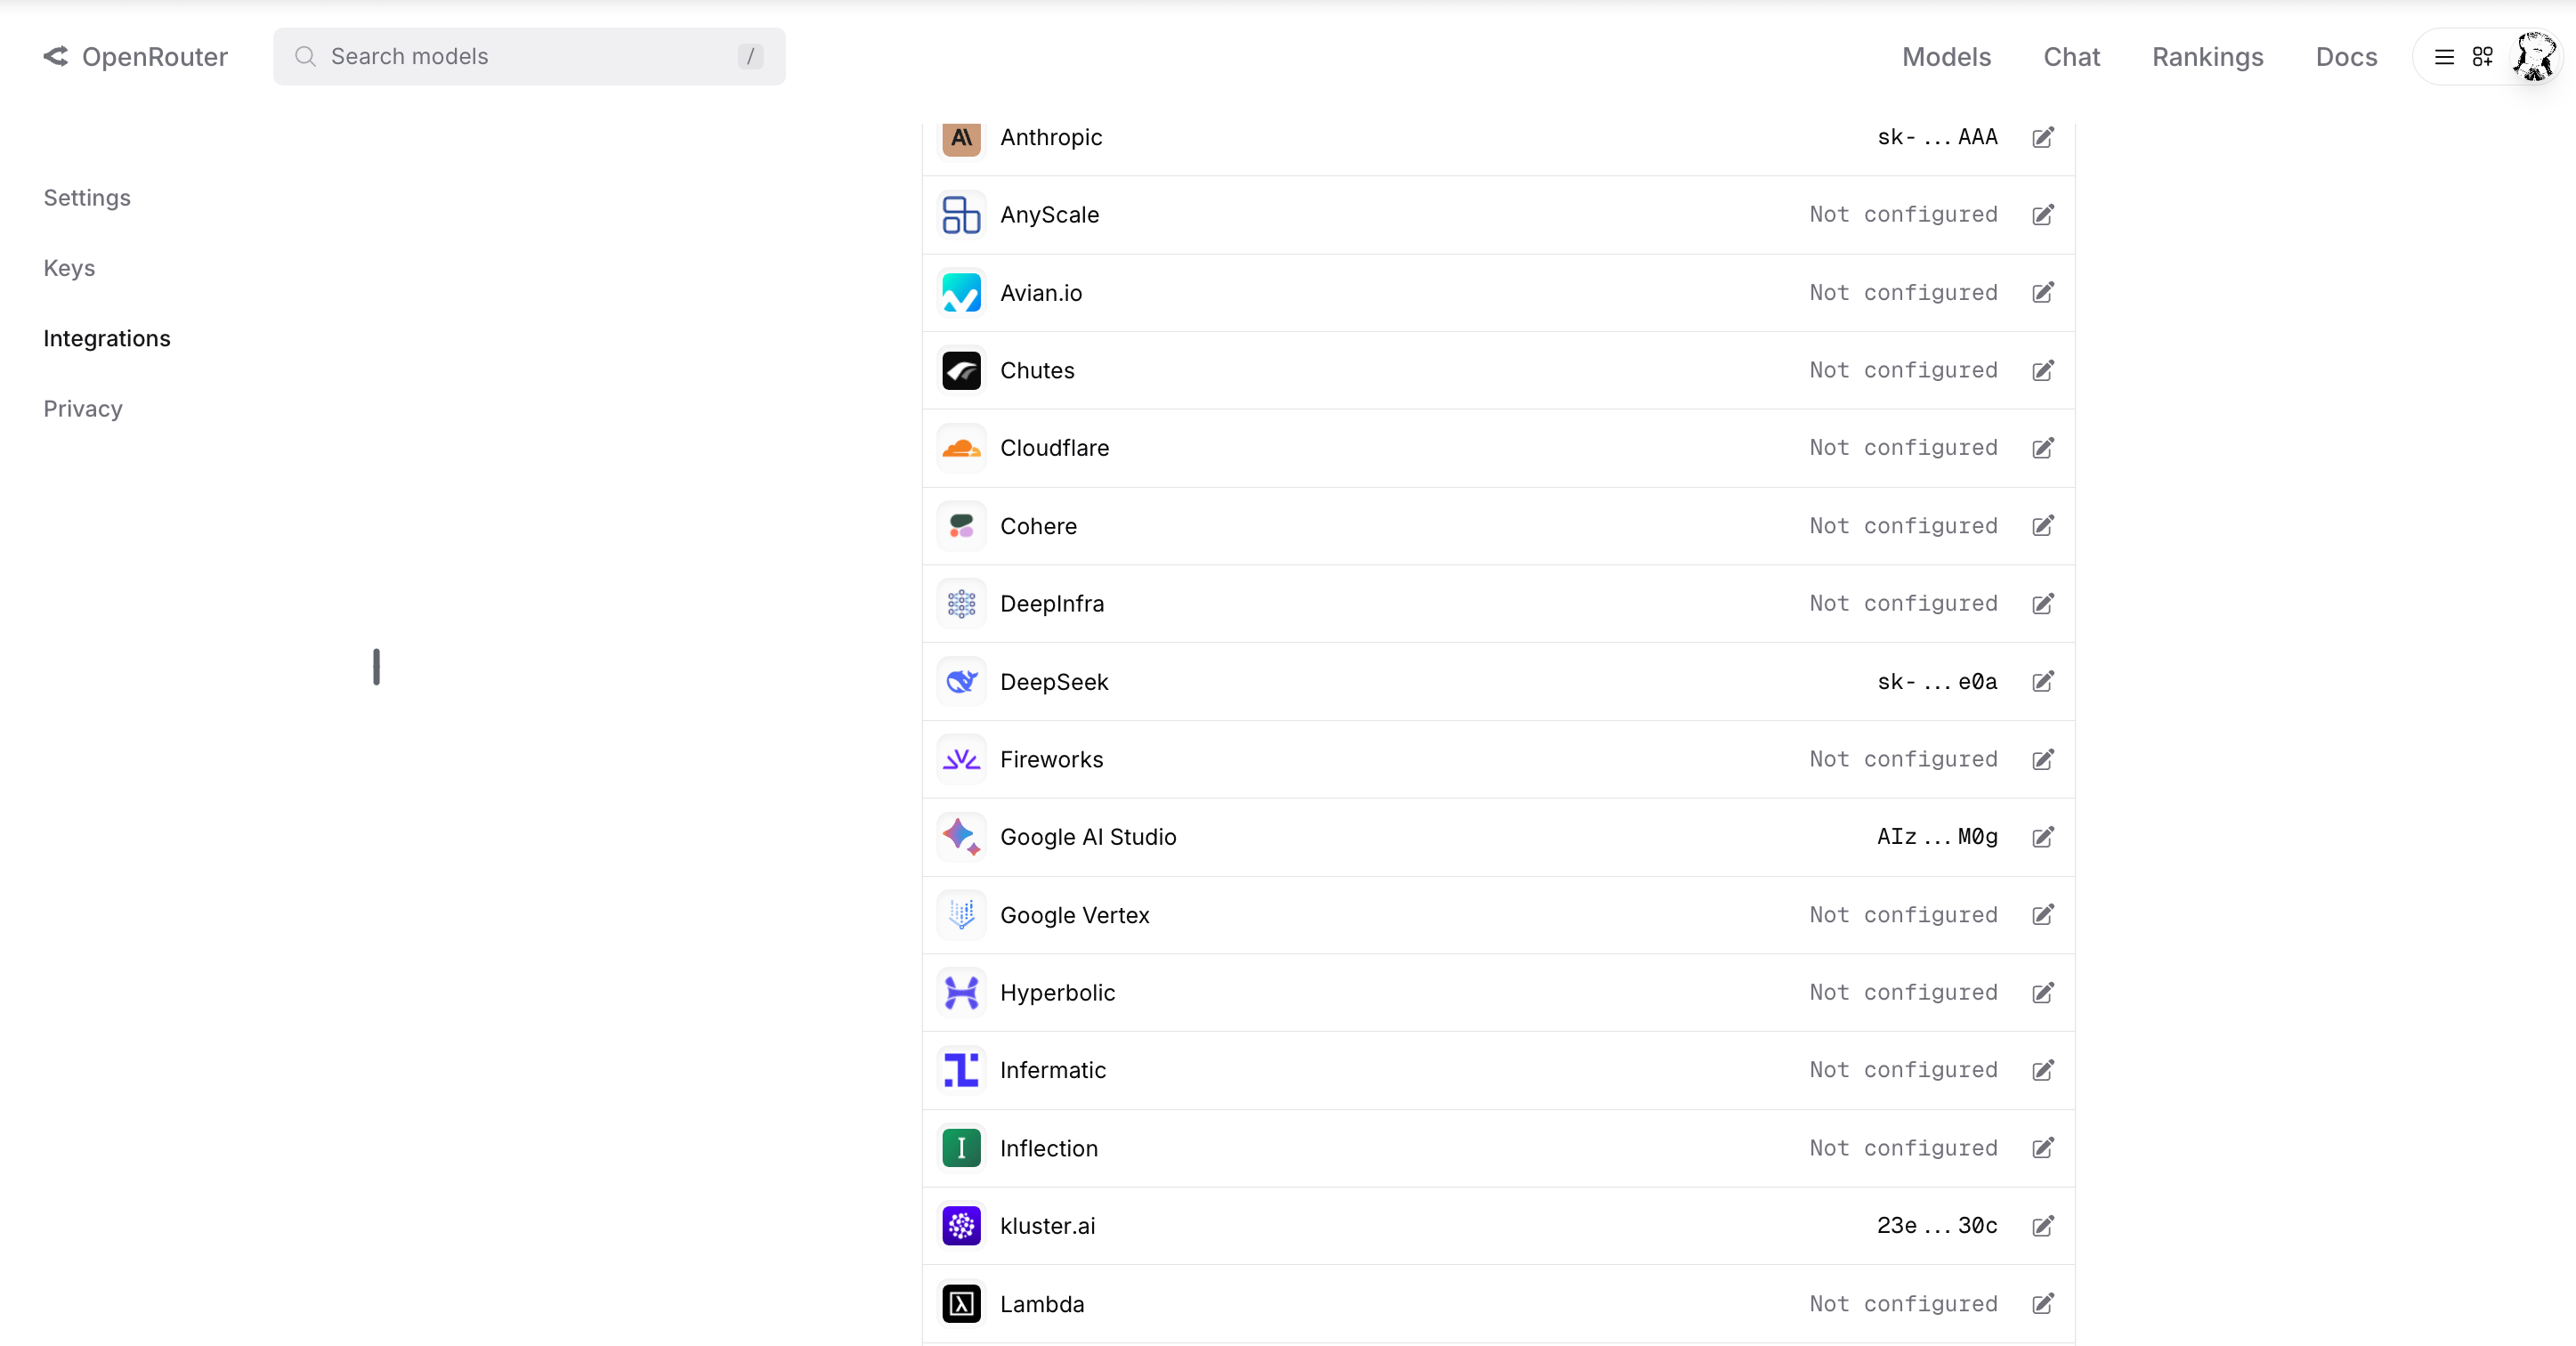Edit the AnyScale integration key
2576x1346 pixels.
[2043, 215]
